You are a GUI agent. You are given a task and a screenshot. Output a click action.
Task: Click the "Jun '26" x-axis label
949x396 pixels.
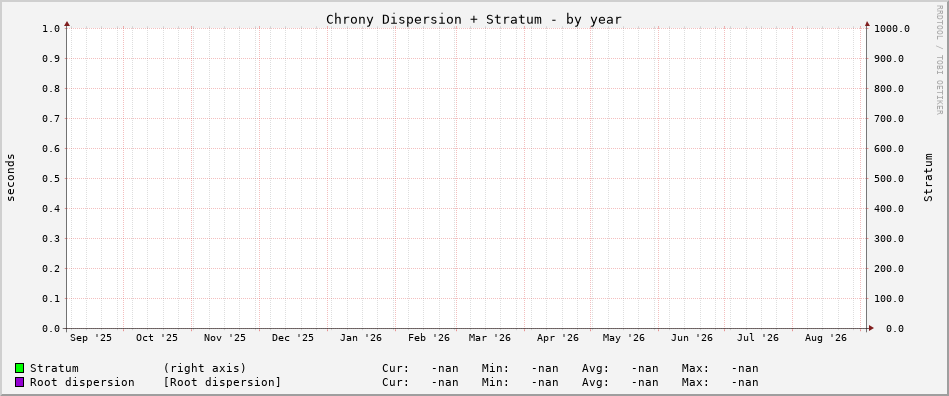pos(692,338)
